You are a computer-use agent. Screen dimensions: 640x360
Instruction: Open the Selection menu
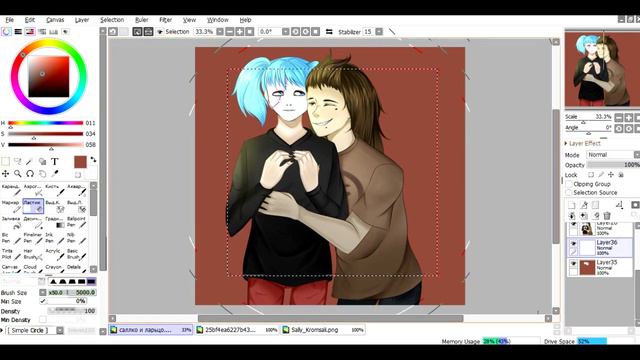(x=112, y=20)
